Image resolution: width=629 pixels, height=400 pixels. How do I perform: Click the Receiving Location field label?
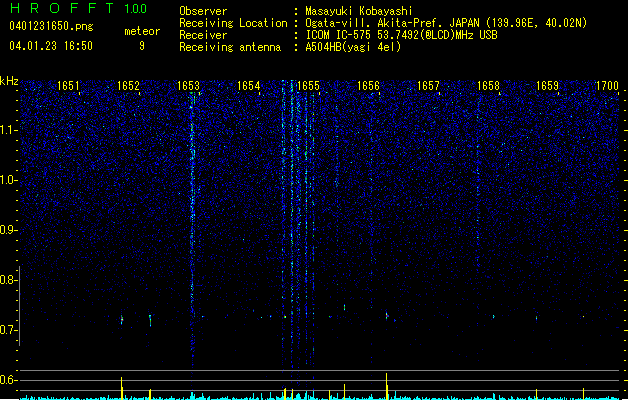pyautogui.click(x=233, y=23)
